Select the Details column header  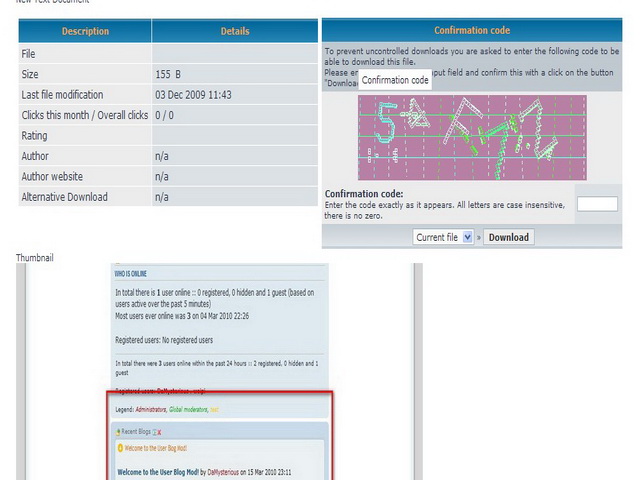[235, 31]
